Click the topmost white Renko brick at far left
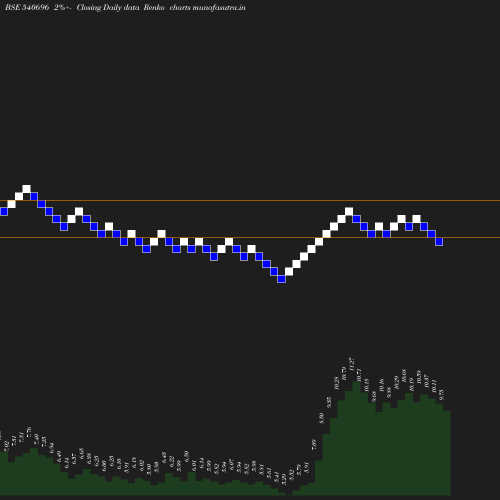Image resolution: width=500 pixels, height=500 pixels. (26, 189)
